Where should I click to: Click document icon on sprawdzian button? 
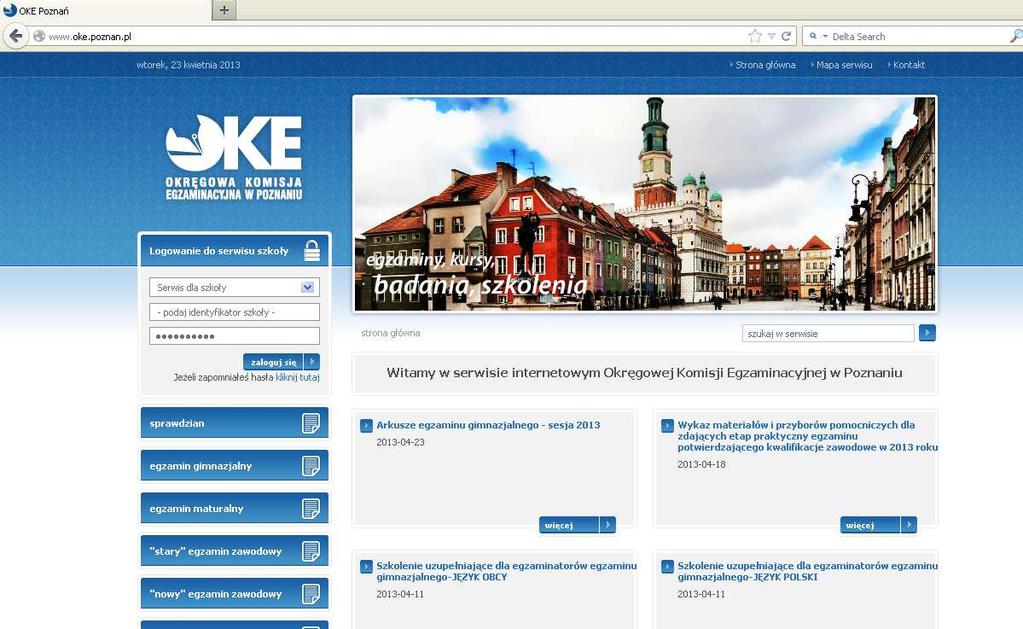coord(311,423)
